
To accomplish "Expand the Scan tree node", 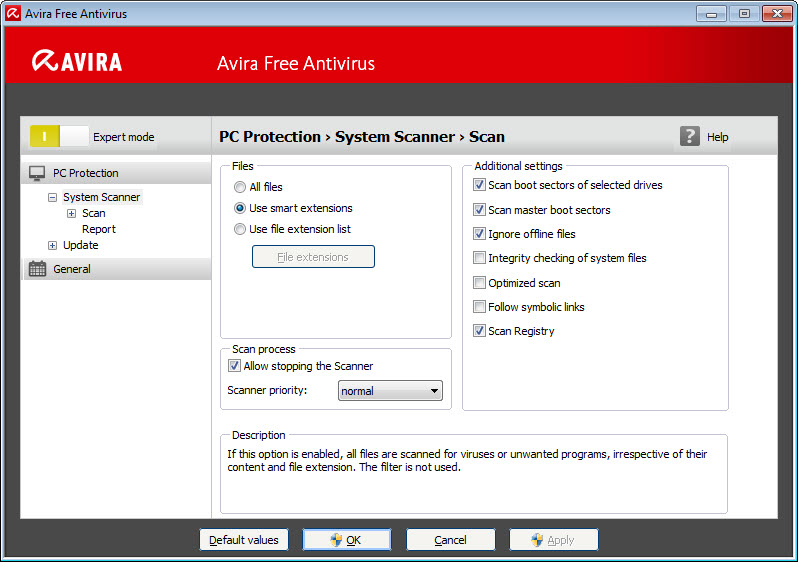I will coord(72,213).
